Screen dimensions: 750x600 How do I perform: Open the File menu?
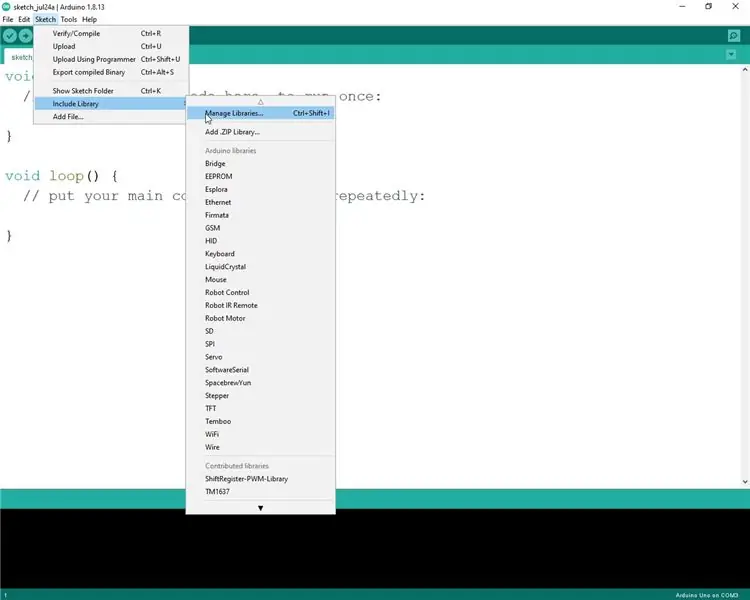[x=8, y=19]
